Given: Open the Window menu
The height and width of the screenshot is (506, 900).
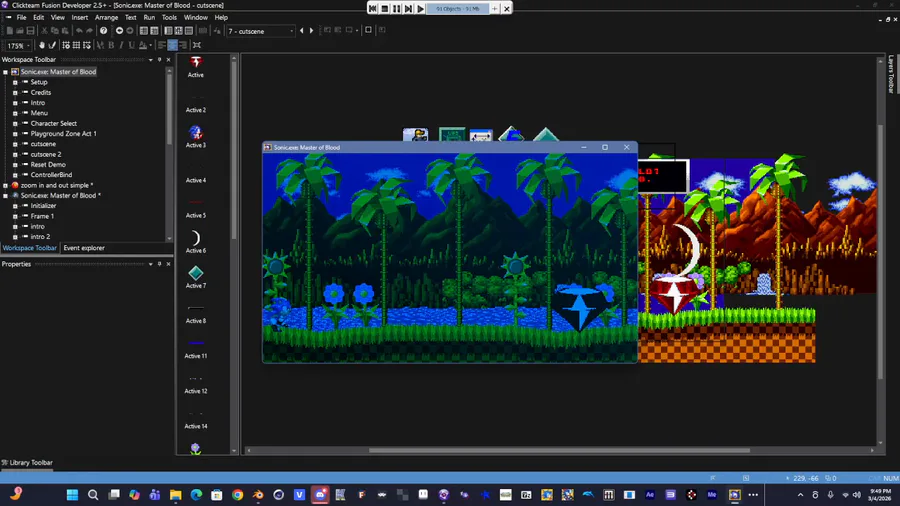Looking at the screenshot, I should pyautogui.click(x=196, y=18).
